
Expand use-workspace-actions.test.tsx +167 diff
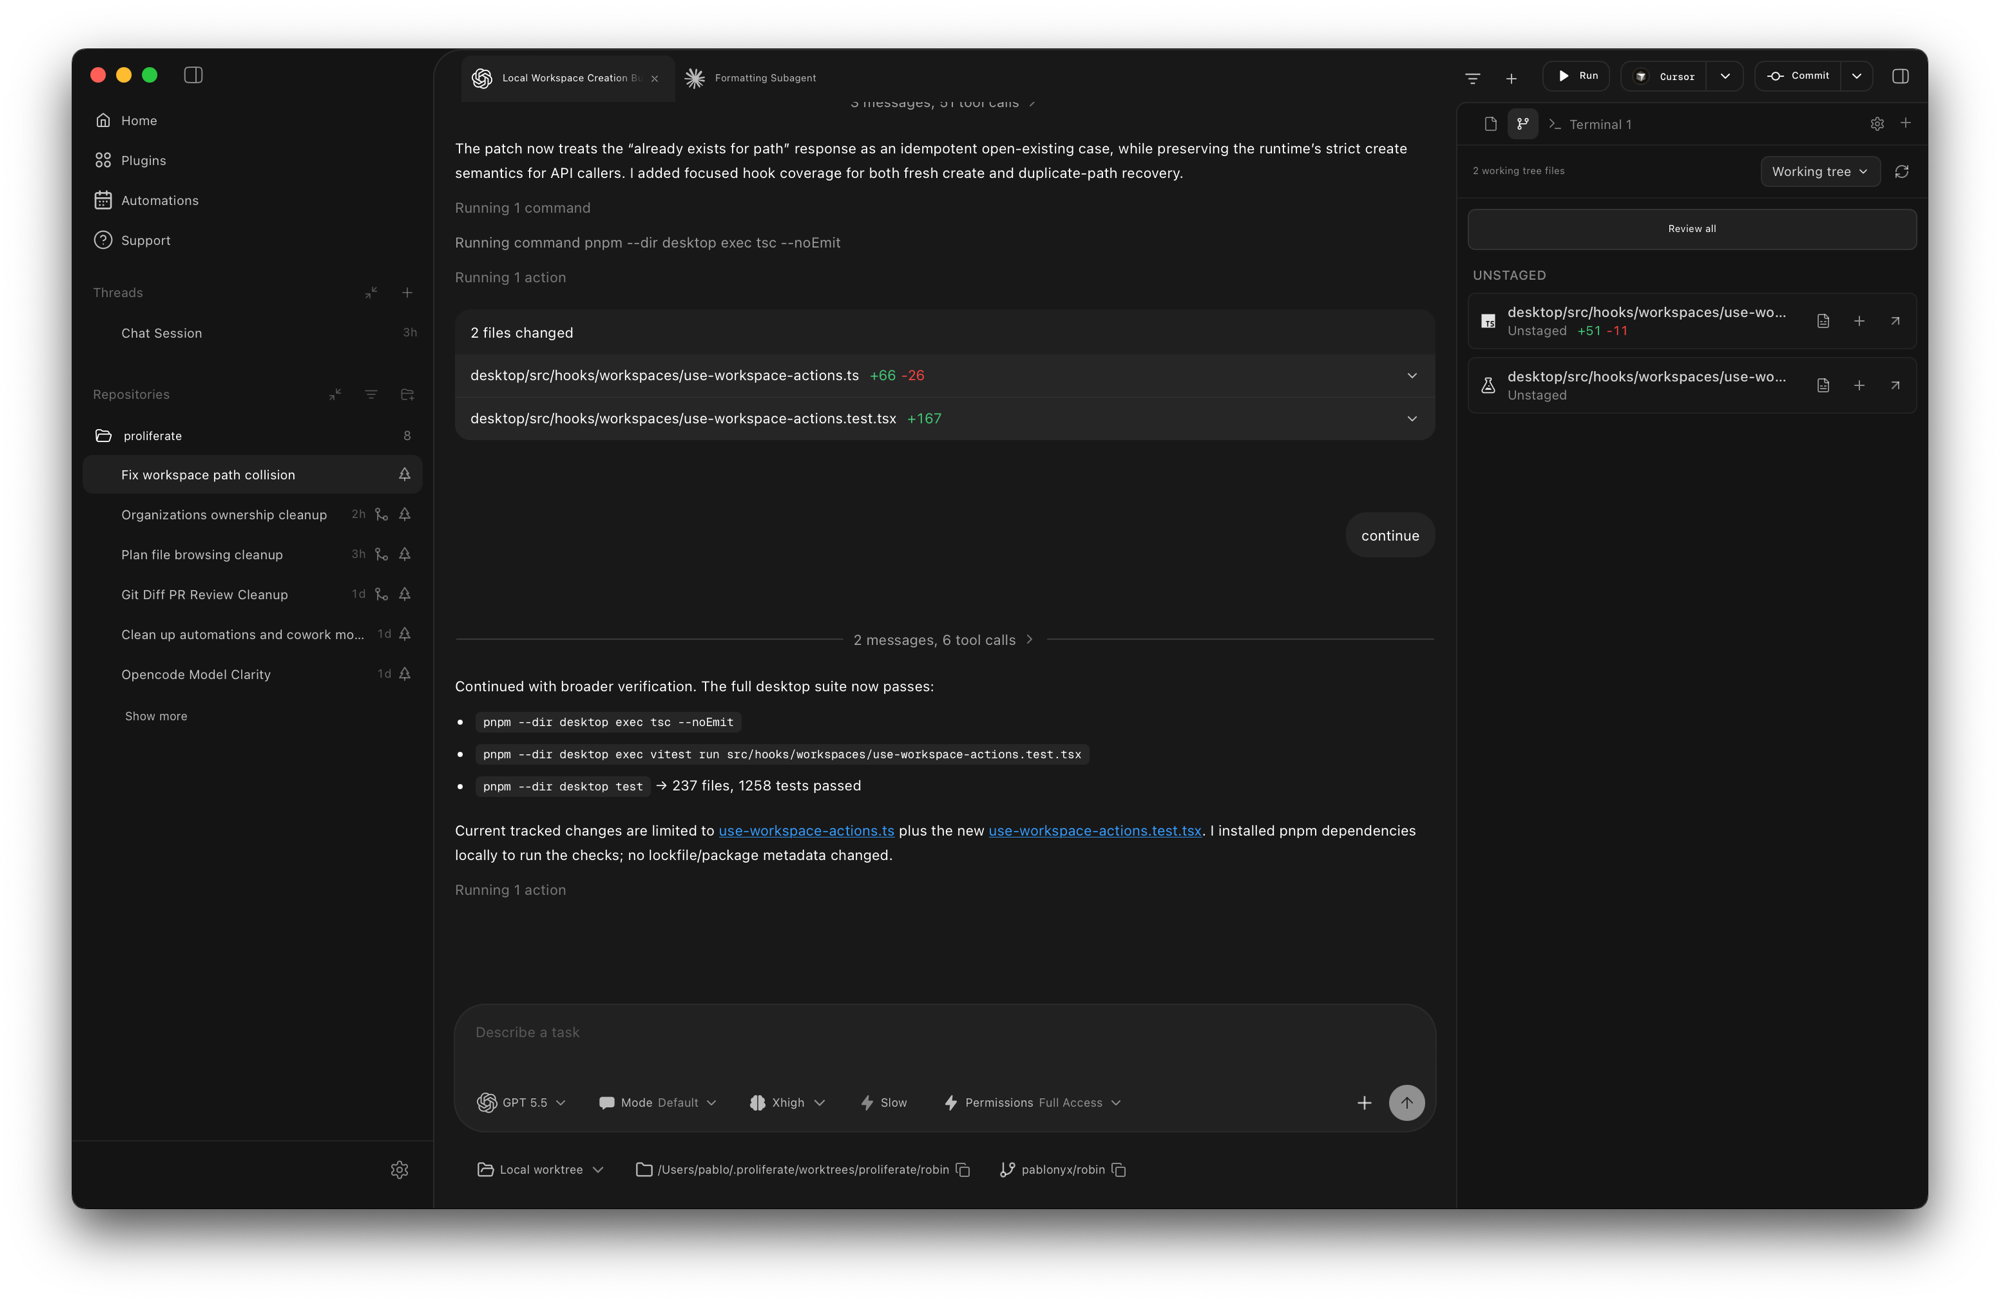tap(1412, 419)
